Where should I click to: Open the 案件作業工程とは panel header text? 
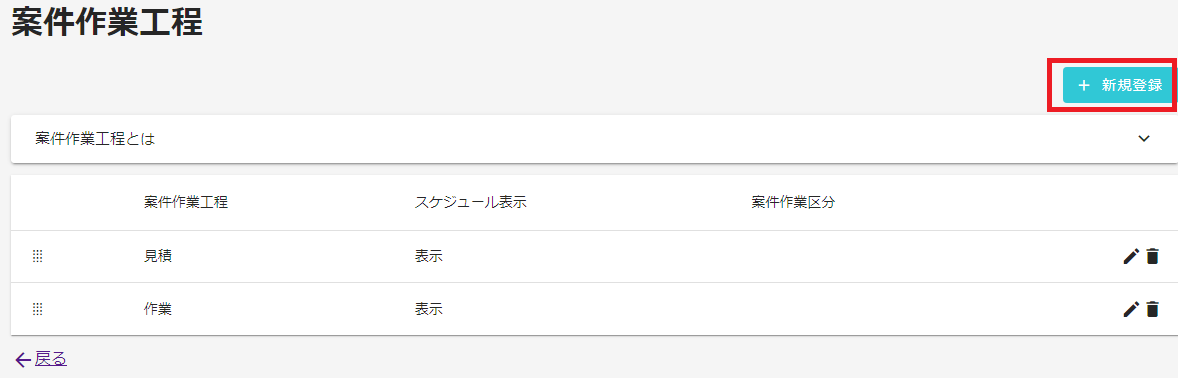click(x=95, y=139)
